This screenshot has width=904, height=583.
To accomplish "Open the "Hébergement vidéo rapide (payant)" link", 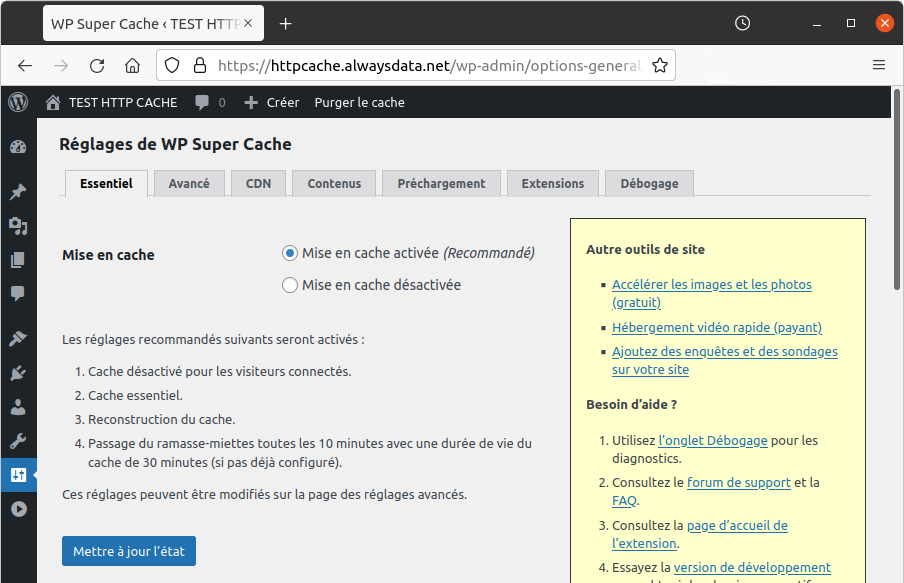I will click(x=716, y=327).
